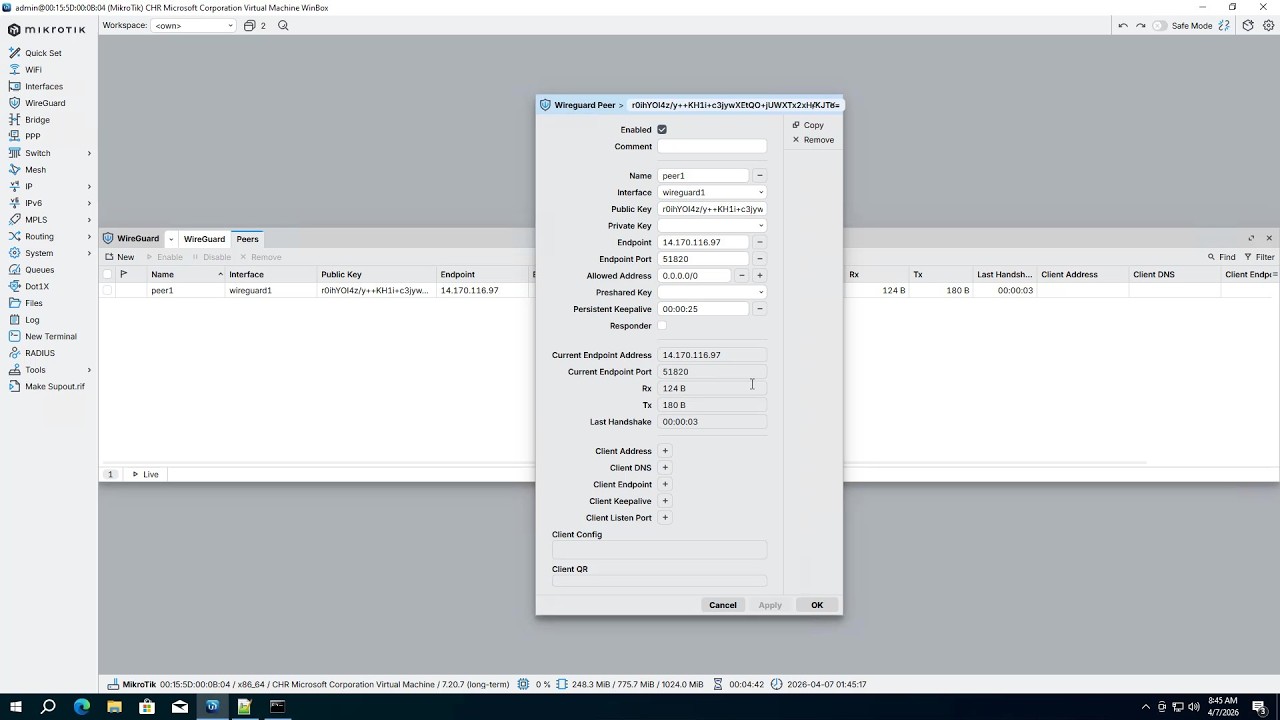Viewport: 1280px width, 720px height.
Task: Click the search icon in top toolbar
Action: tap(283, 25)
